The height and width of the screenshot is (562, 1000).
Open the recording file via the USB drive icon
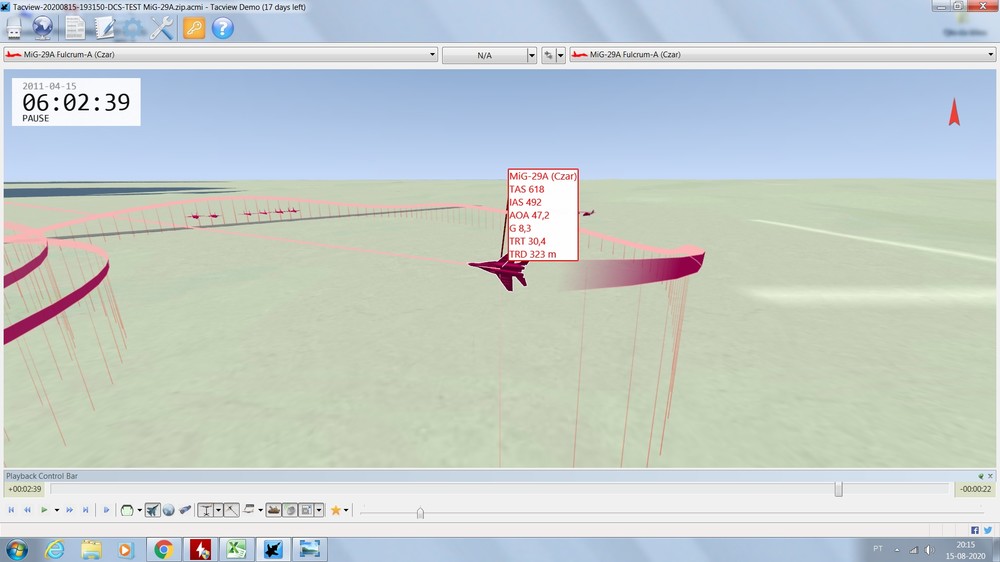(x=14, y=28)
